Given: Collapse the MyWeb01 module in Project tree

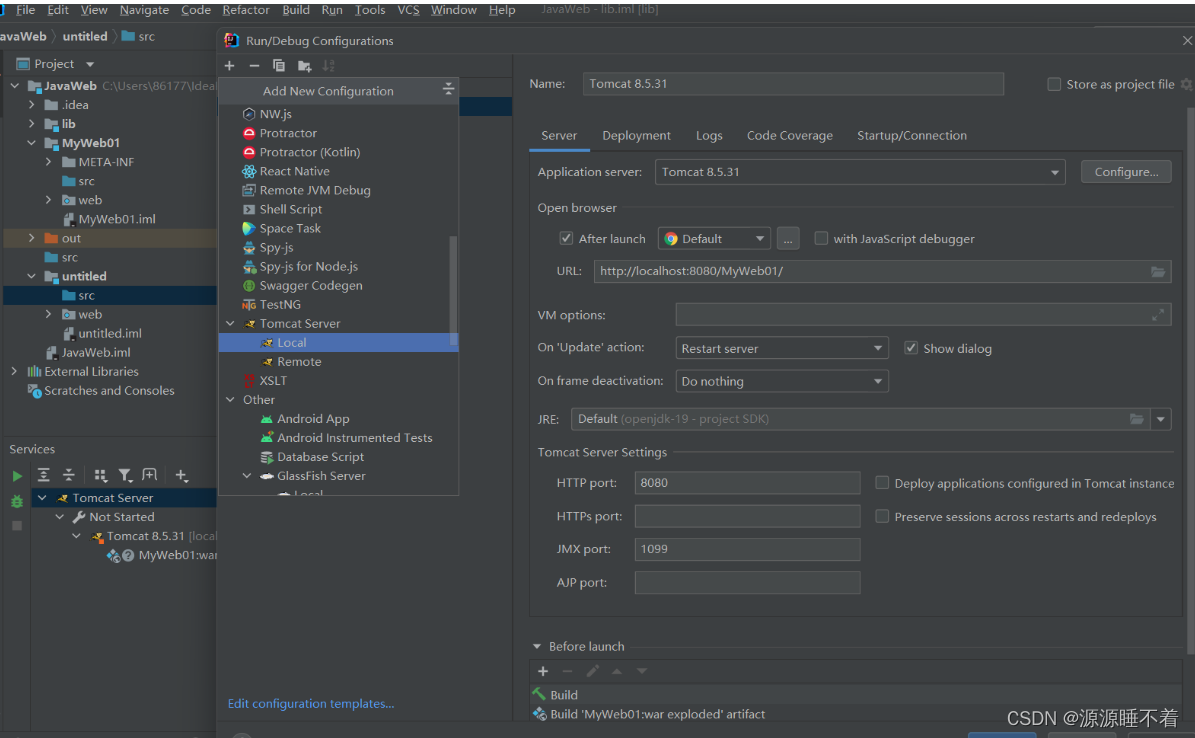Looking at the screenshot, I should [31, 143].
